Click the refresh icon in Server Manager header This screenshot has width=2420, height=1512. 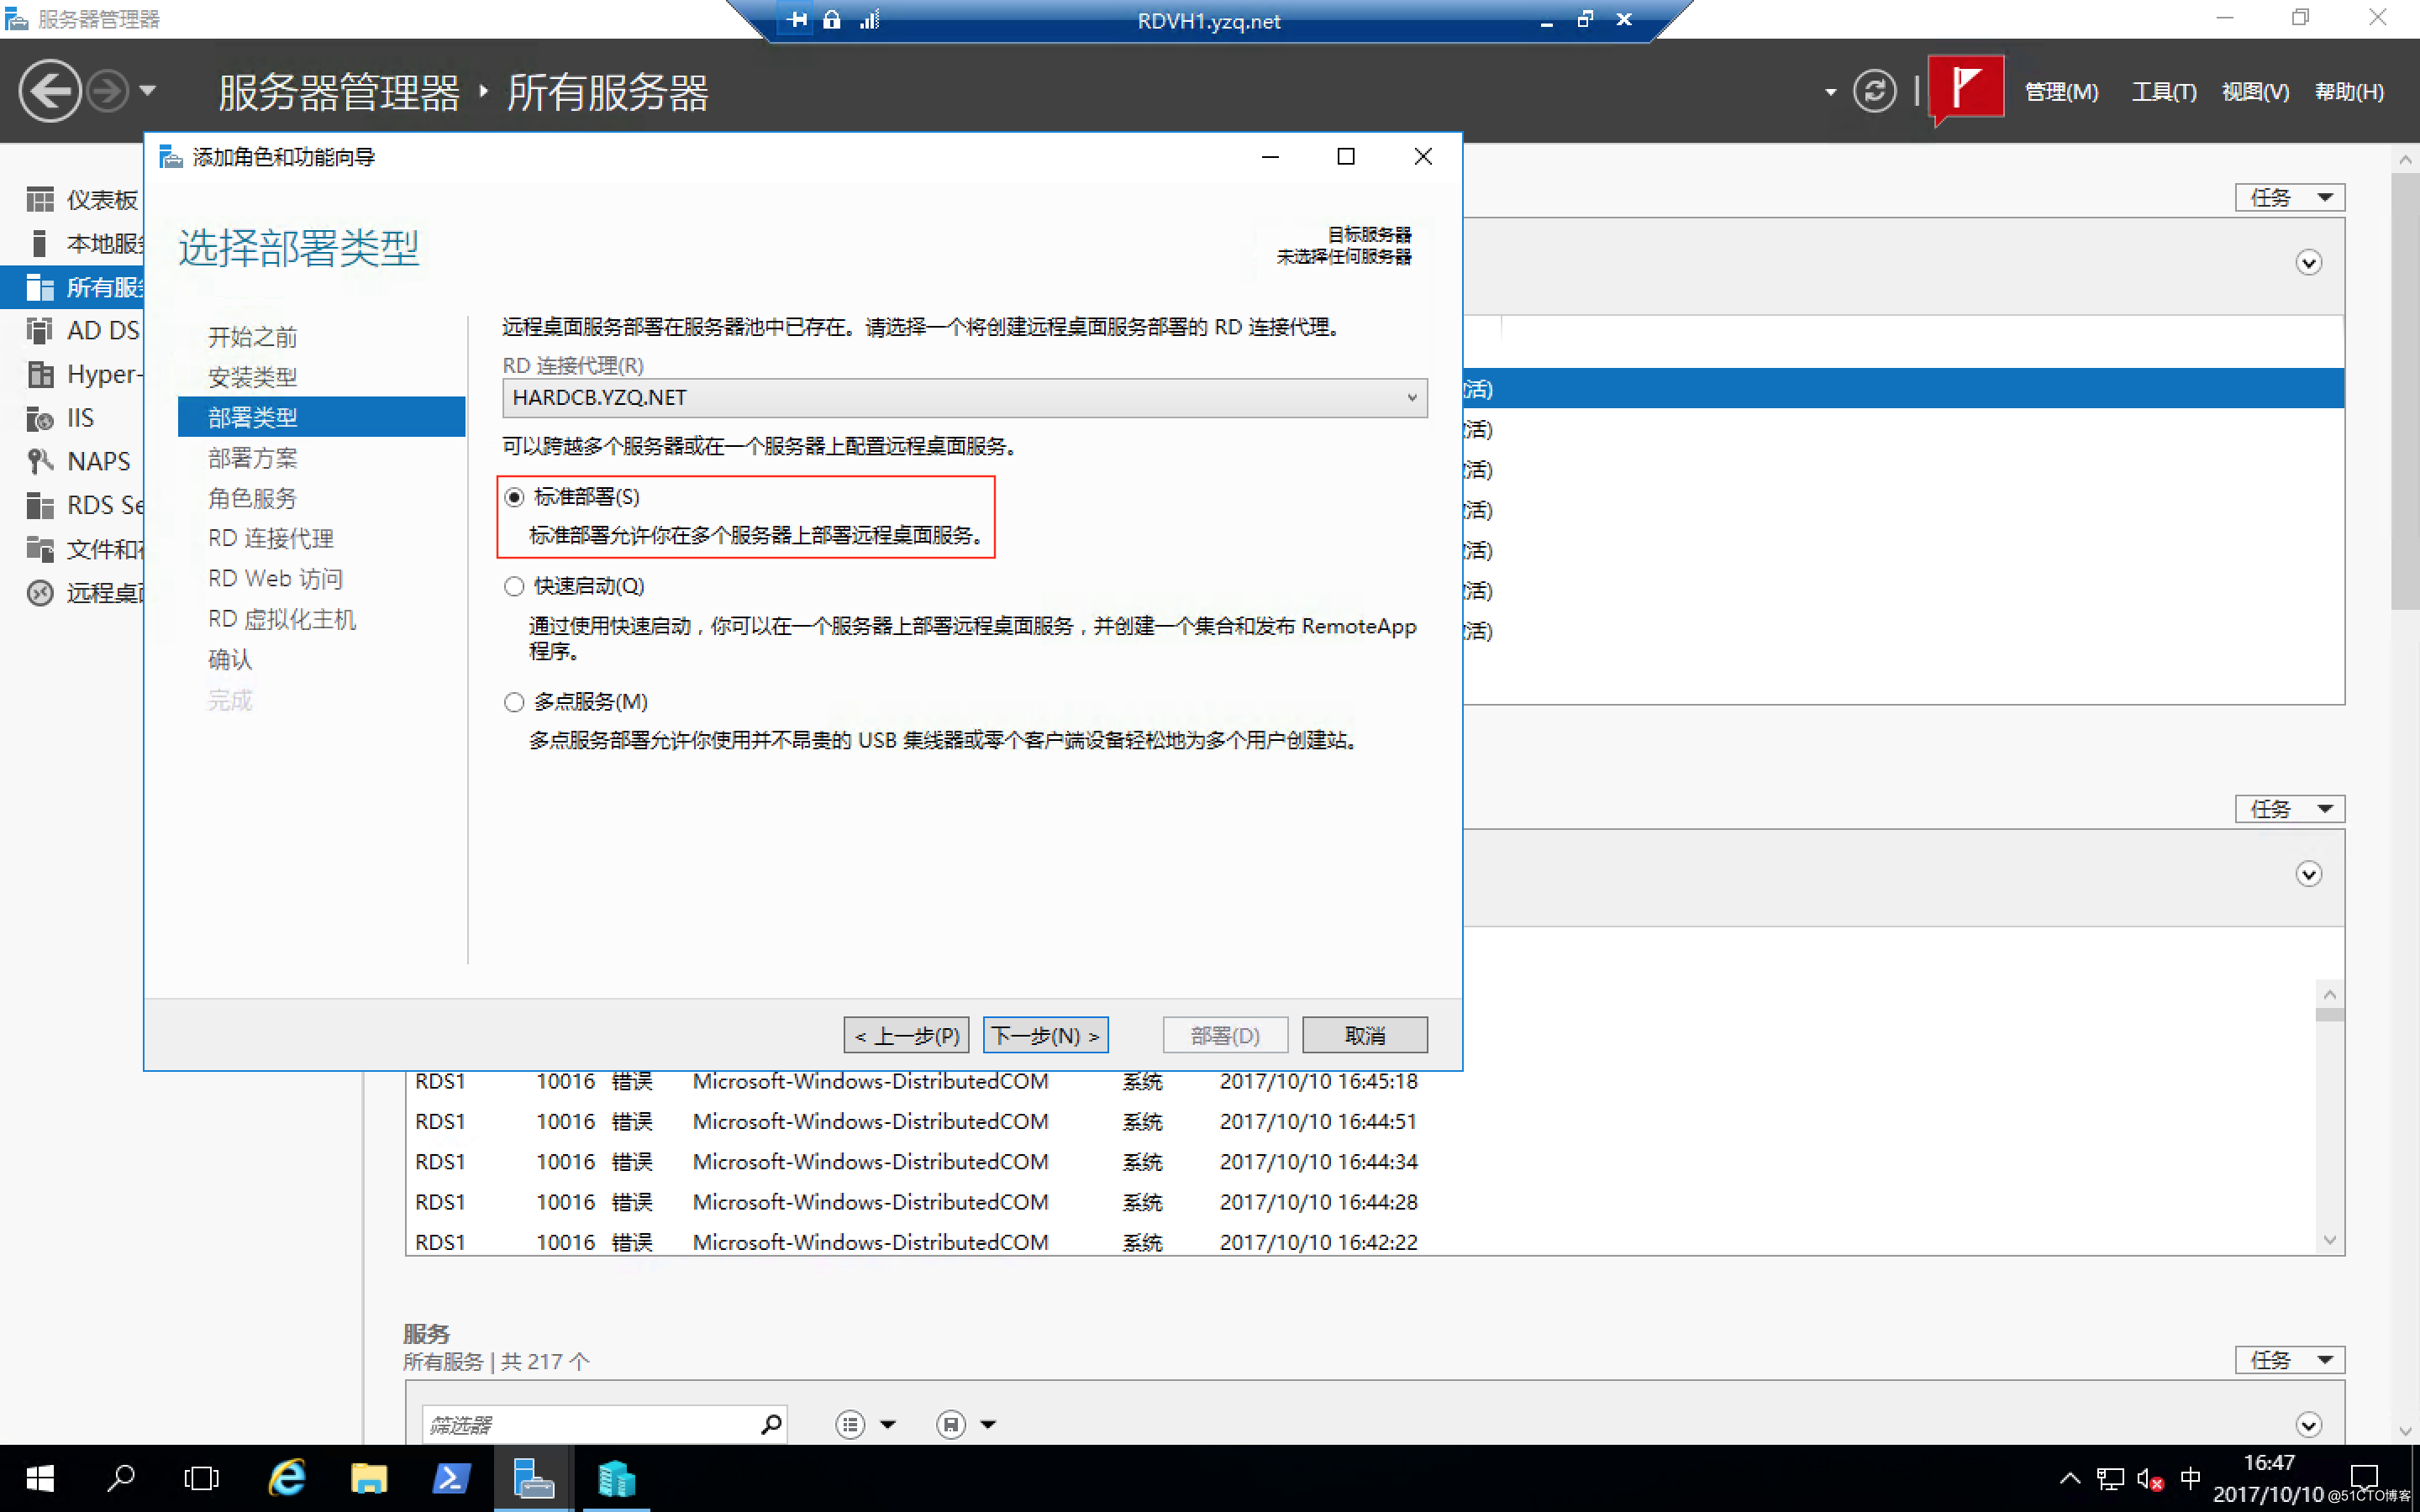tap(1874, 91)
